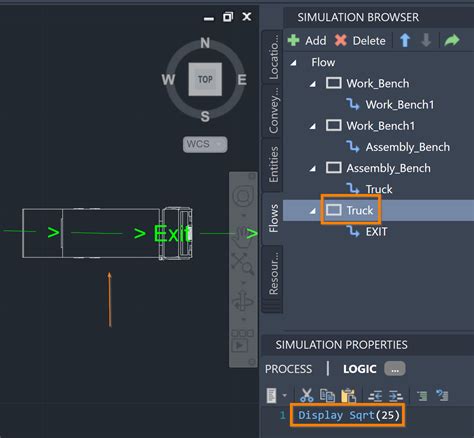Switch to the Entities side tab
This screenshot has height=438, width=474.
pyautogui.click(x=273, y=165)
